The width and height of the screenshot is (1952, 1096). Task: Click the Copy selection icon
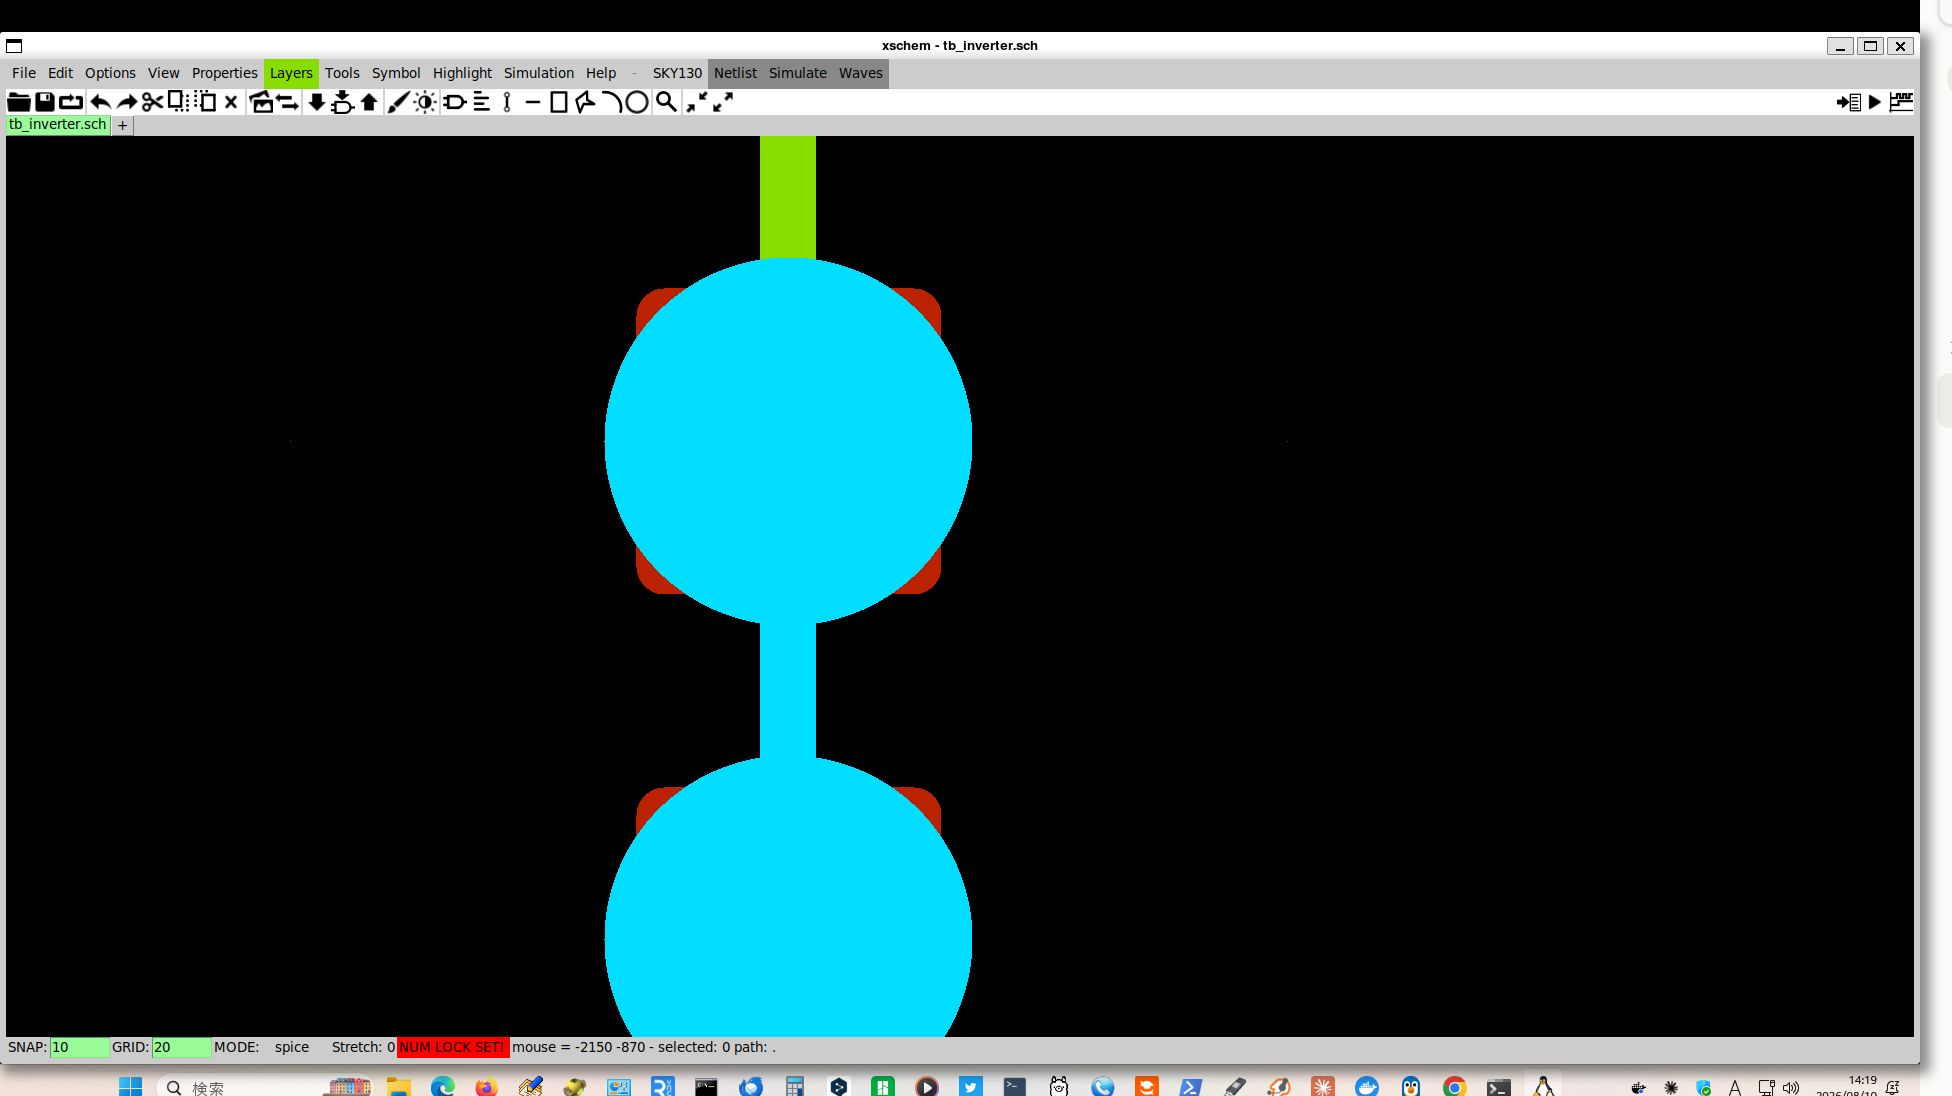click(178, 102)
